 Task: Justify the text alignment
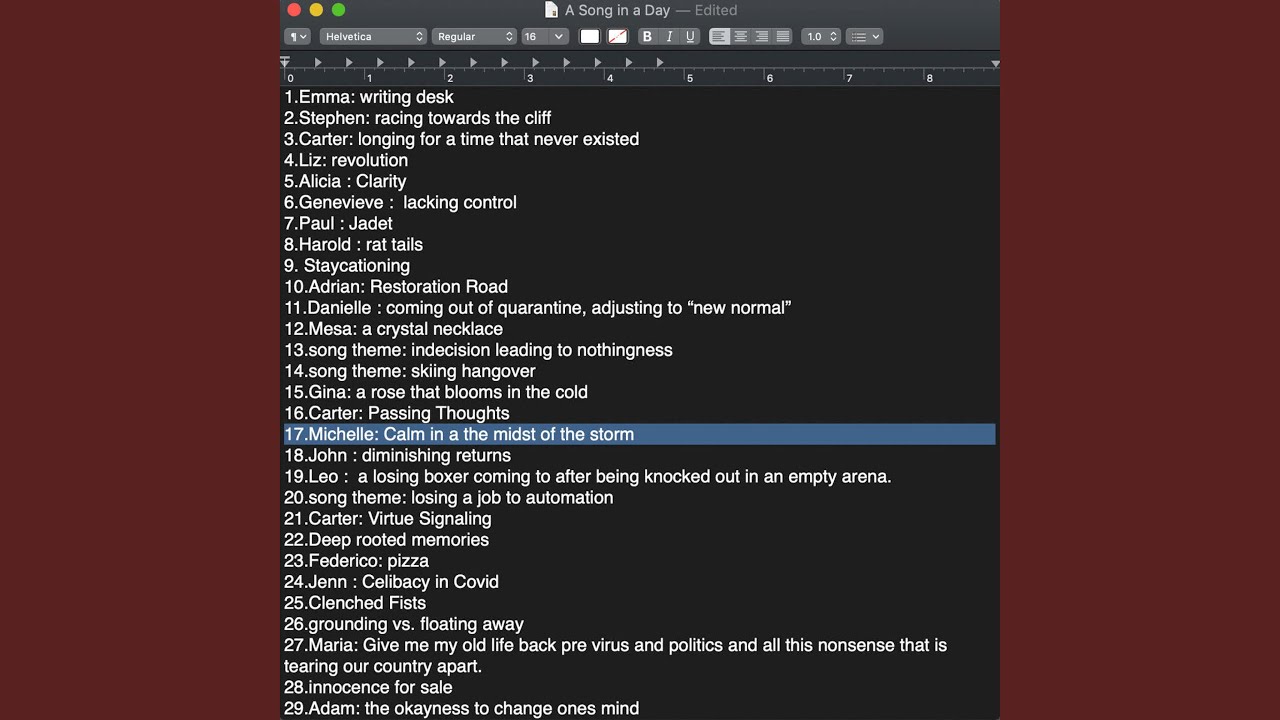pyautogui.click(x=783, y=36)
